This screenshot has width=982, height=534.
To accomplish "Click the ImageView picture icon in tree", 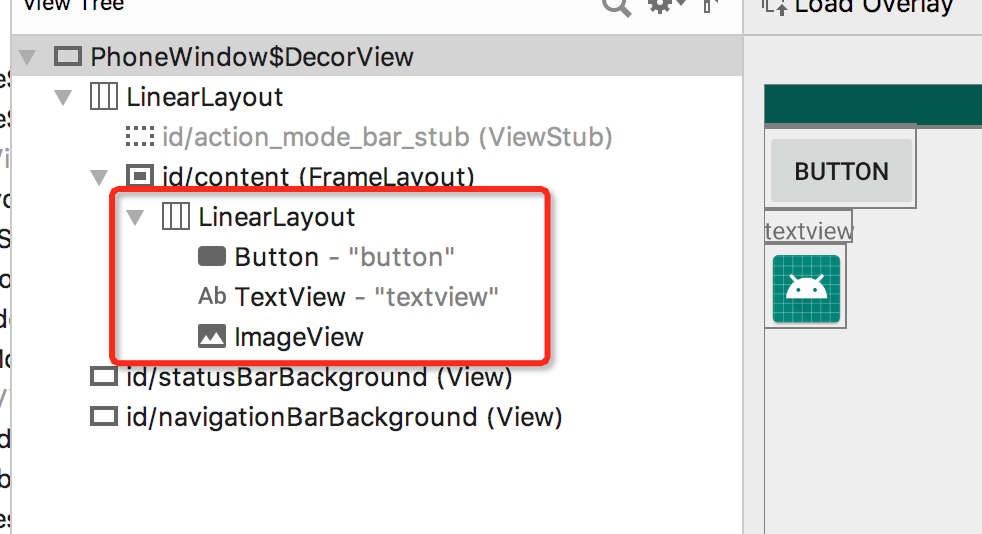I will click(x=212, y=336).
